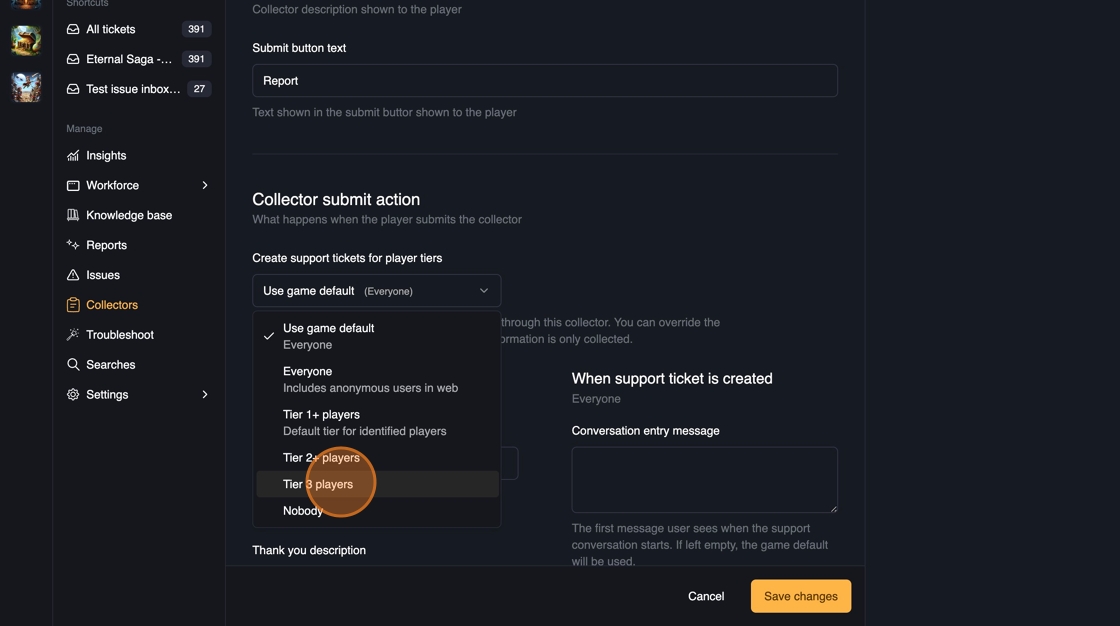Screen dimensions: 1120x626
Task: Click the Reports sparkle icon
Action: click(73, 245)
